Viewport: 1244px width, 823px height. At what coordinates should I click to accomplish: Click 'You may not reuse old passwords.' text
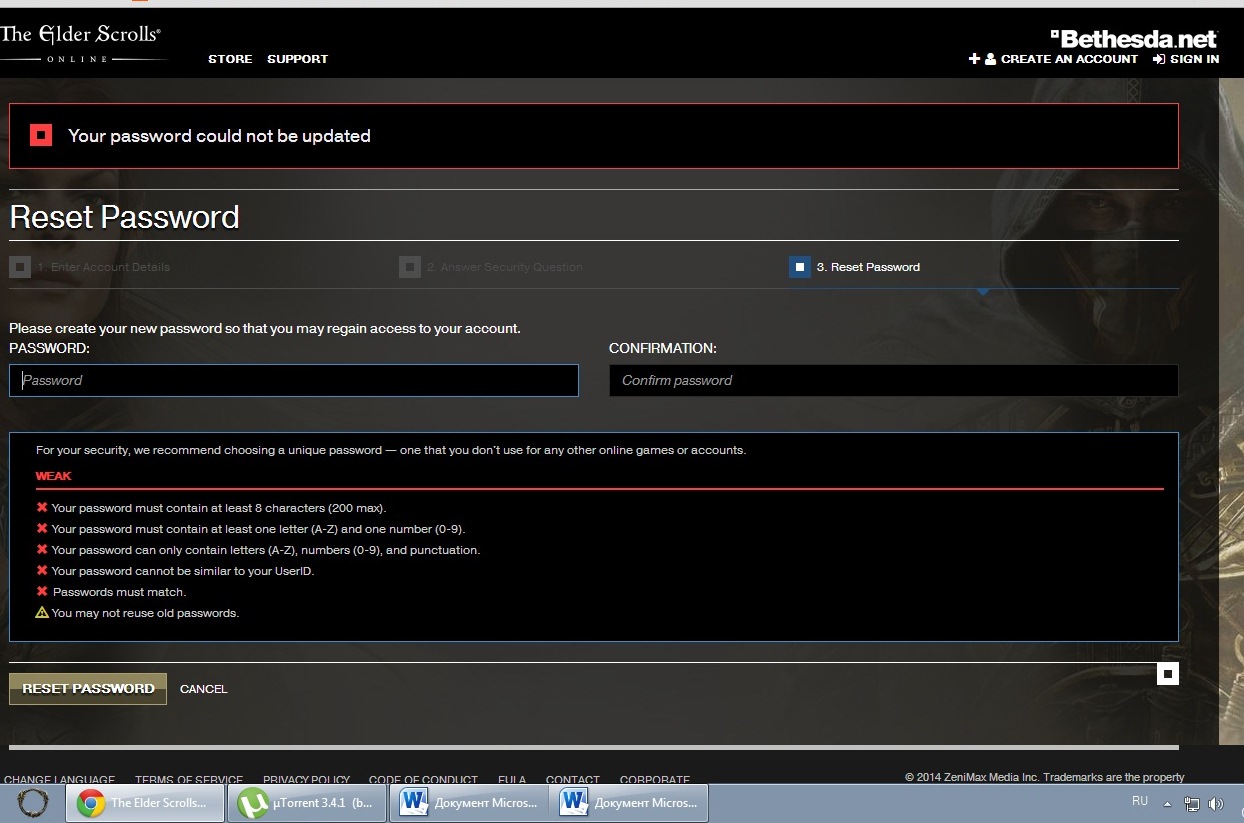tap(145, 613)
